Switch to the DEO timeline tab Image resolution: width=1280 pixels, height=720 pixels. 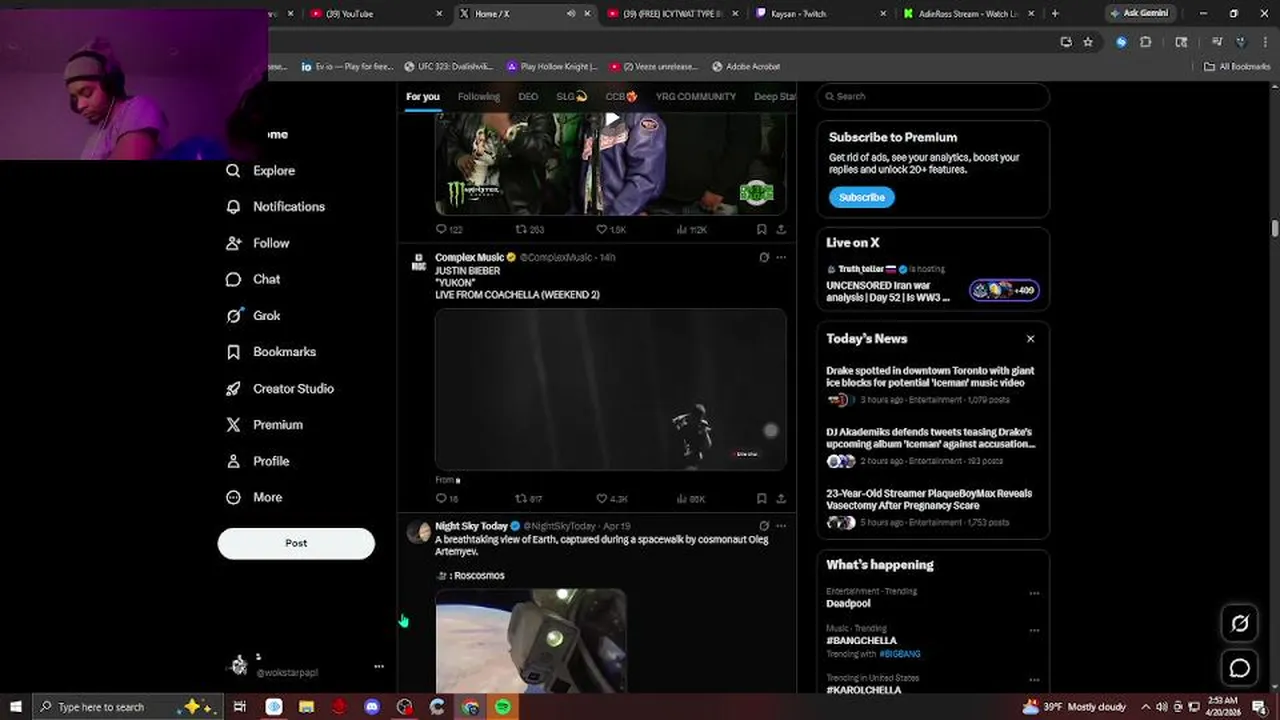[x=528, y=97]
